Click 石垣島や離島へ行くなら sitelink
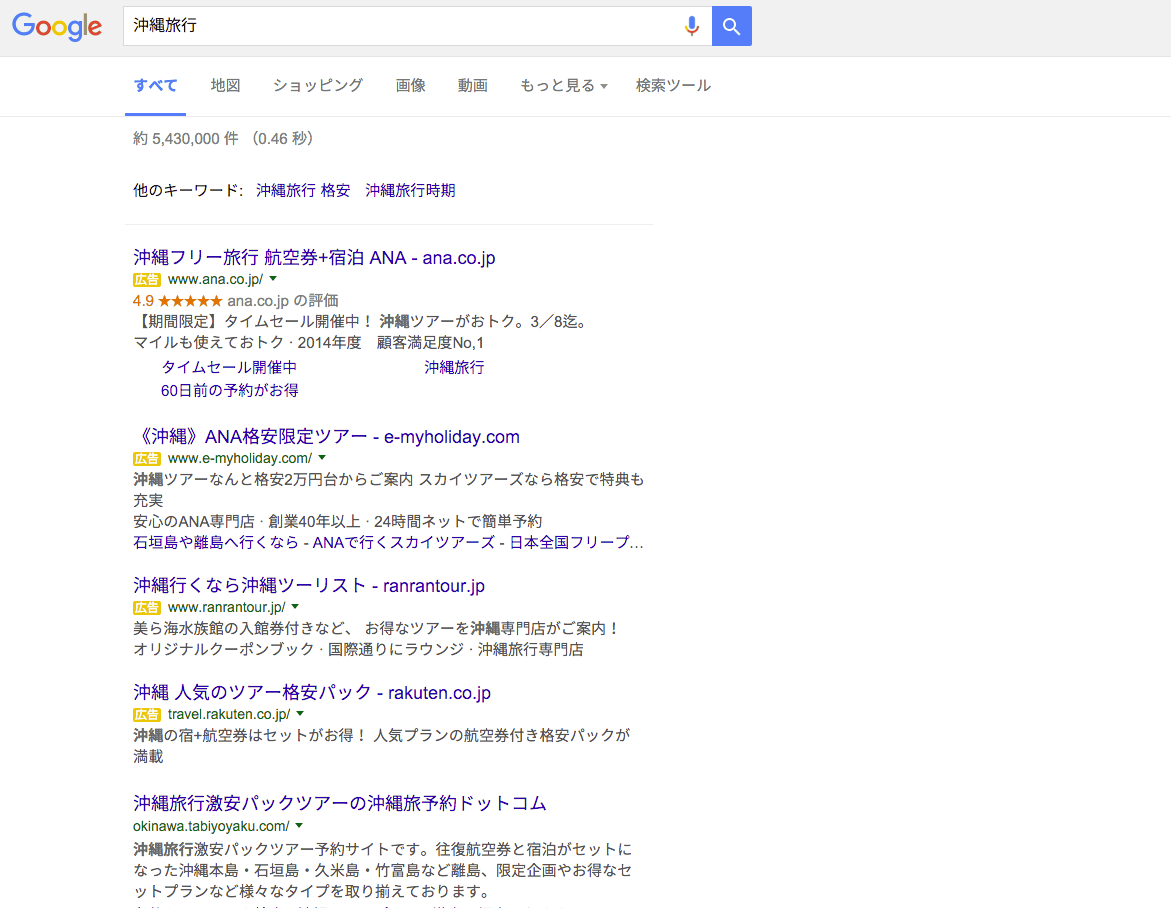 216,543
